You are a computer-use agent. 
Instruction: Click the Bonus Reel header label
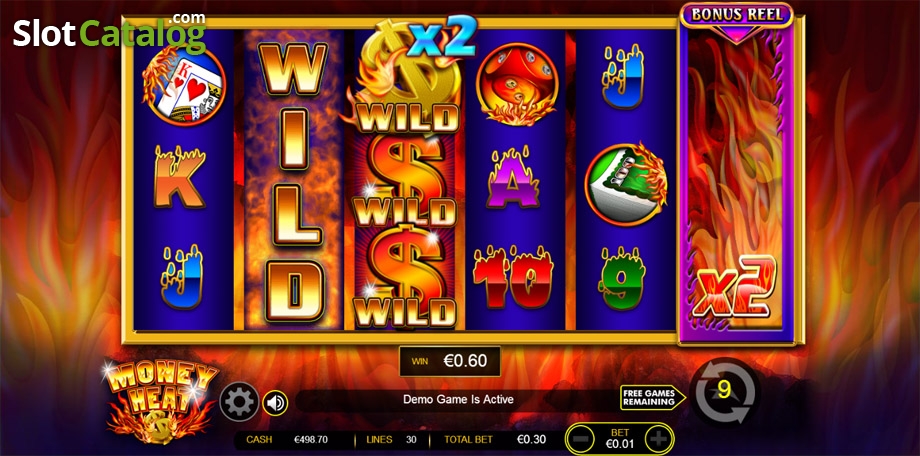[x=736, y=15]
